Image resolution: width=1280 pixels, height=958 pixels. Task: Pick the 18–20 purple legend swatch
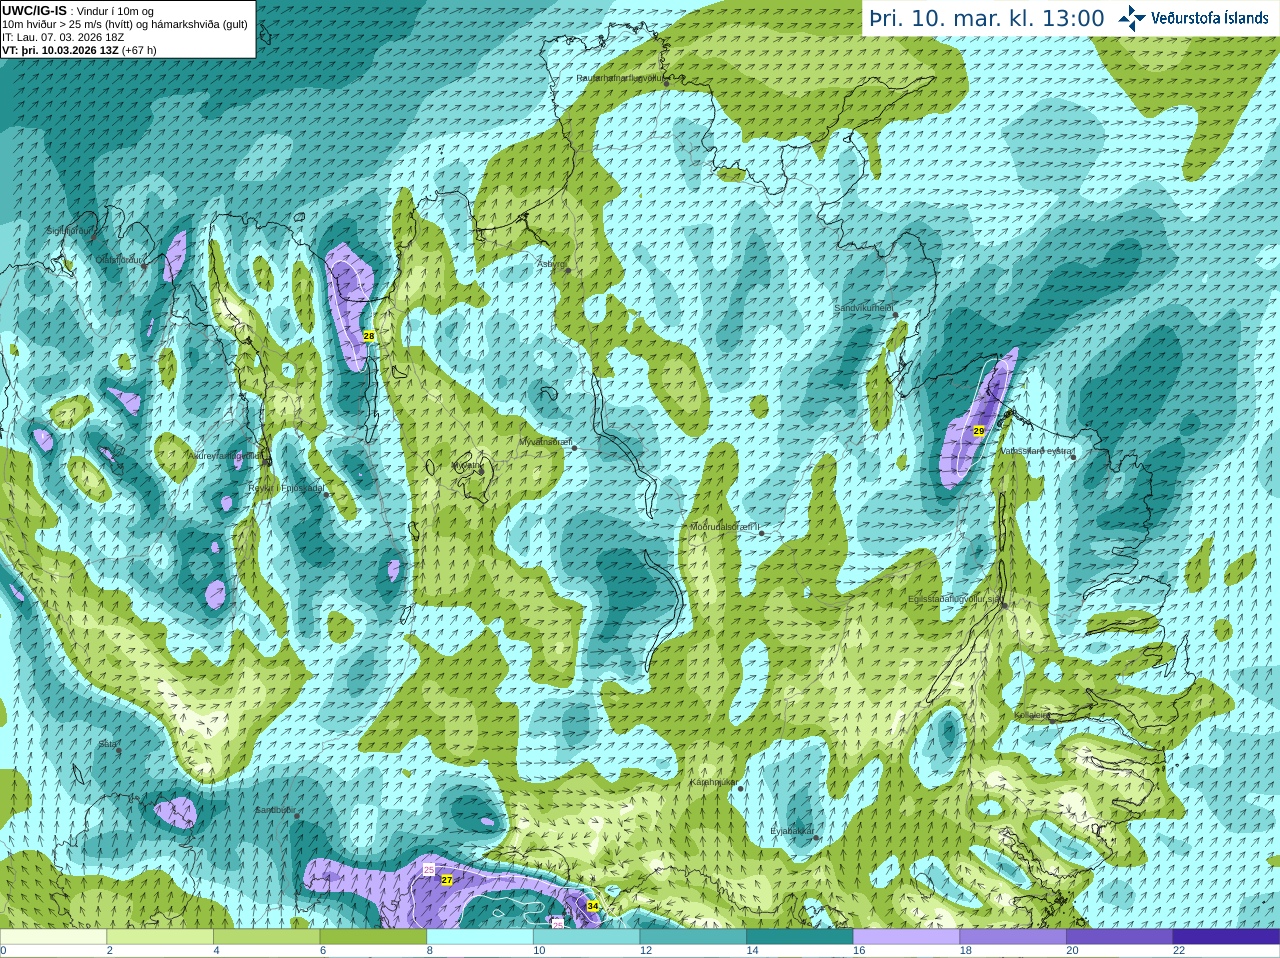(1013, 937)
